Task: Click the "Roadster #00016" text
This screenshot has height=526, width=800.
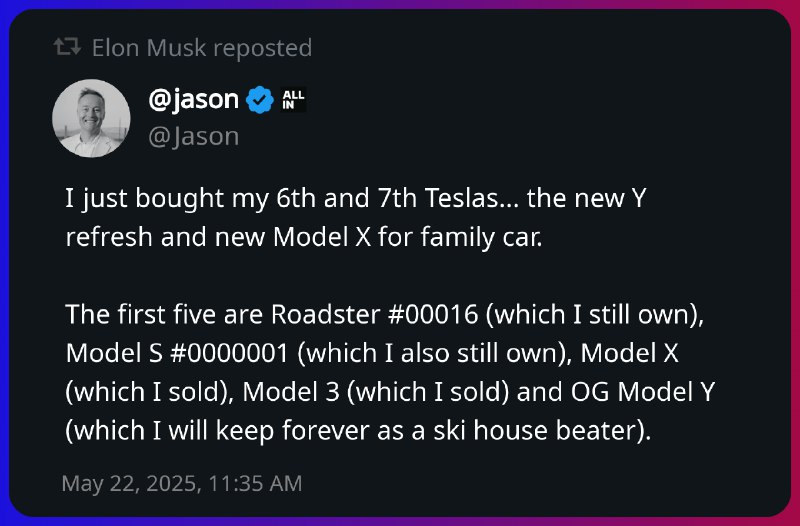Action: pyautogui.click(x=374, y=315)
